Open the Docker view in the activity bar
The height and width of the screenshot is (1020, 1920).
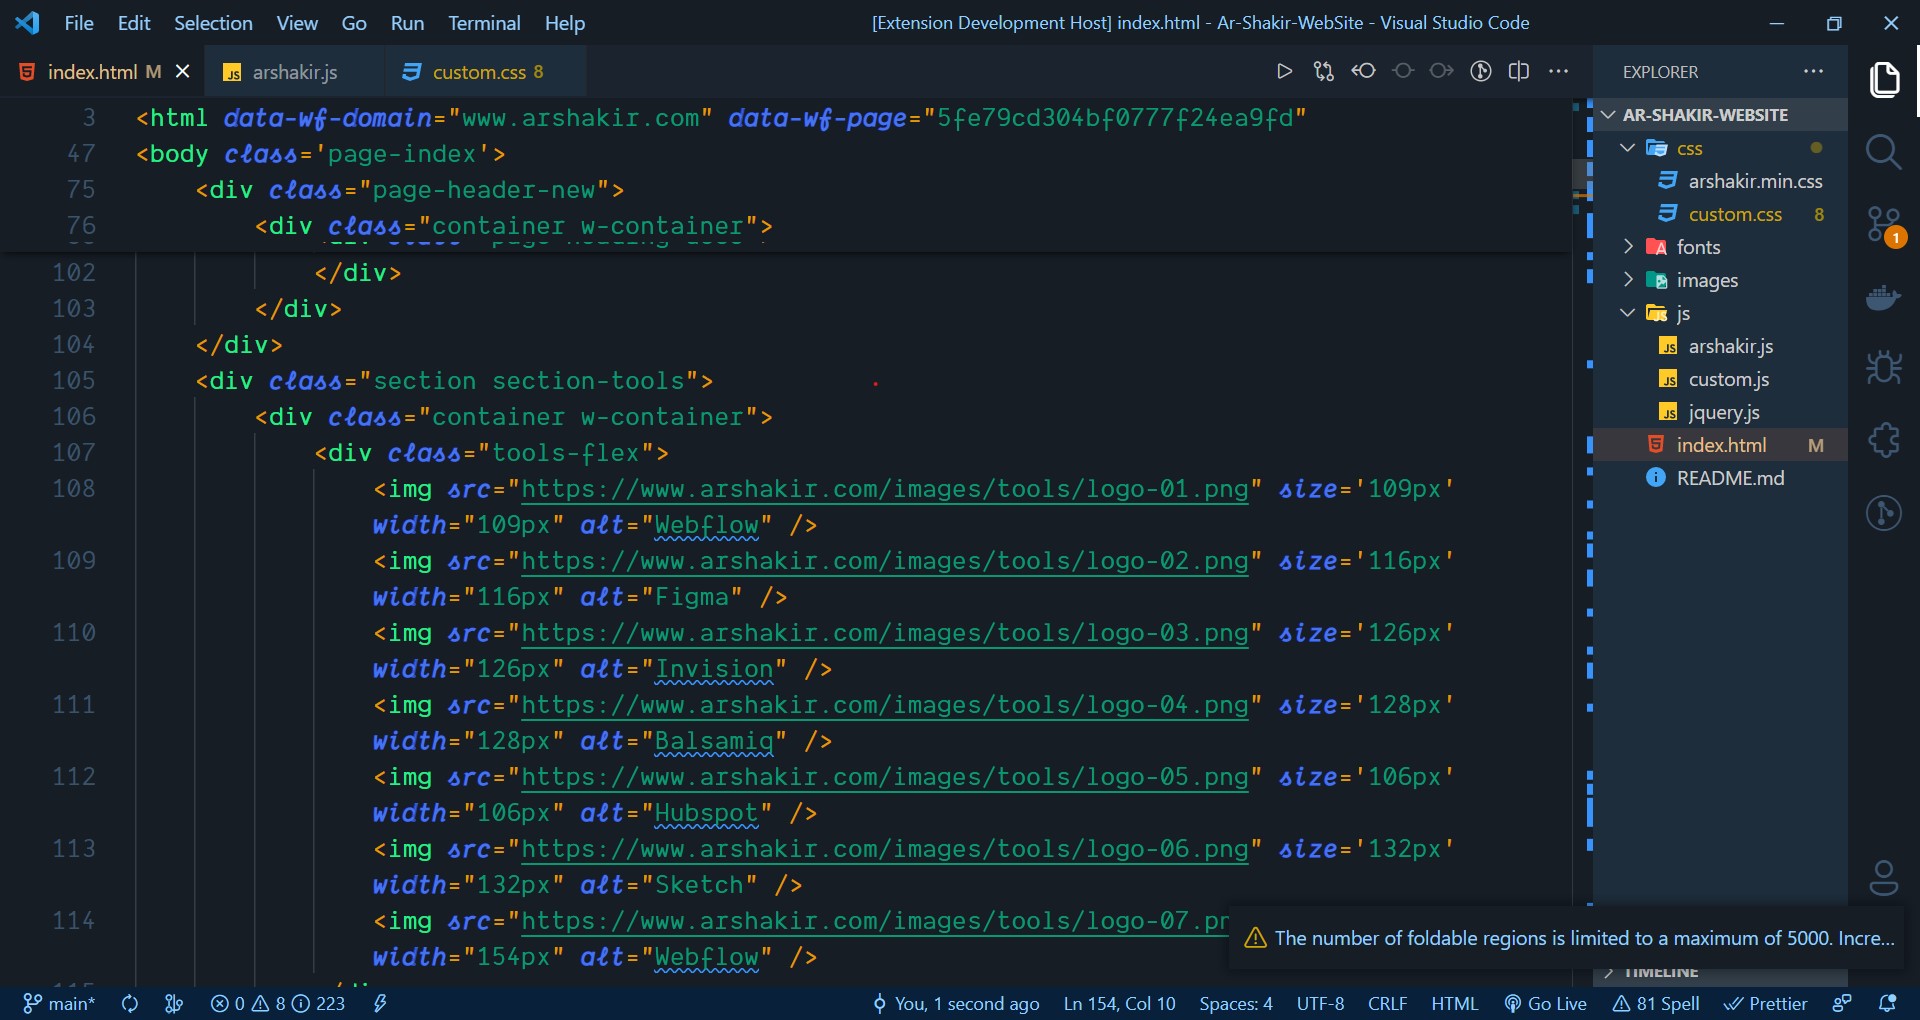coord(1884,297)
